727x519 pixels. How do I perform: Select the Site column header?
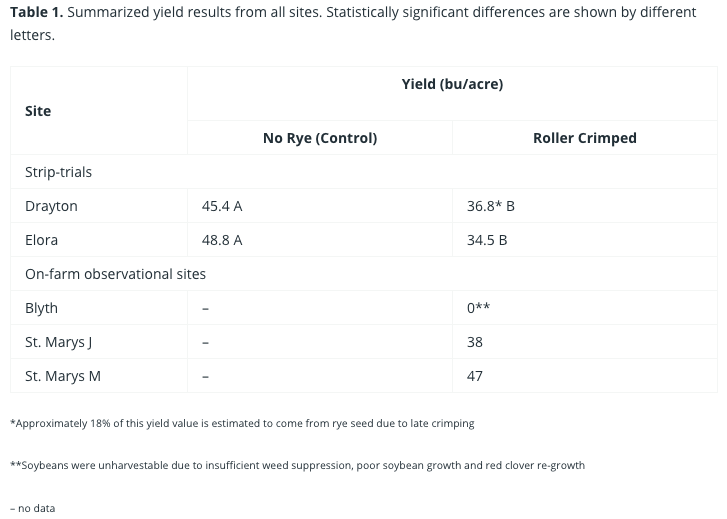(x=38, y=111)
